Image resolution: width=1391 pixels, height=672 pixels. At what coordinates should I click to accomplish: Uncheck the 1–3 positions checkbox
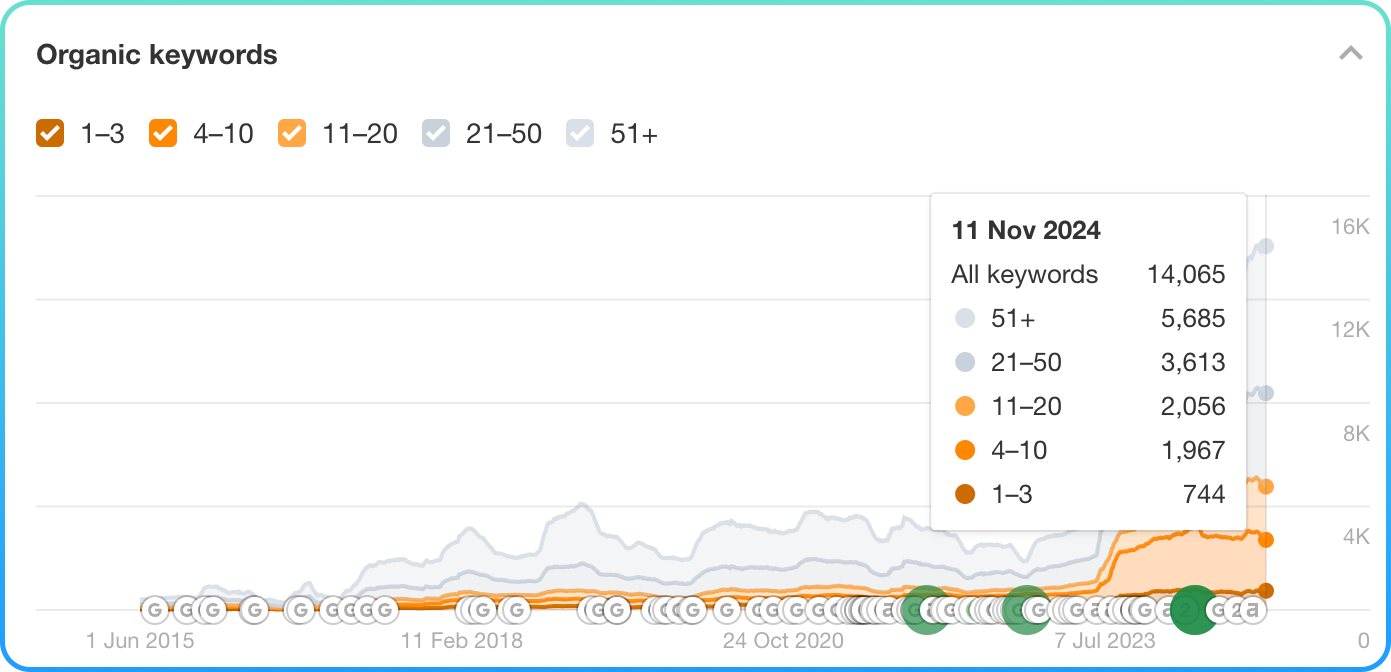pos(50,133)
